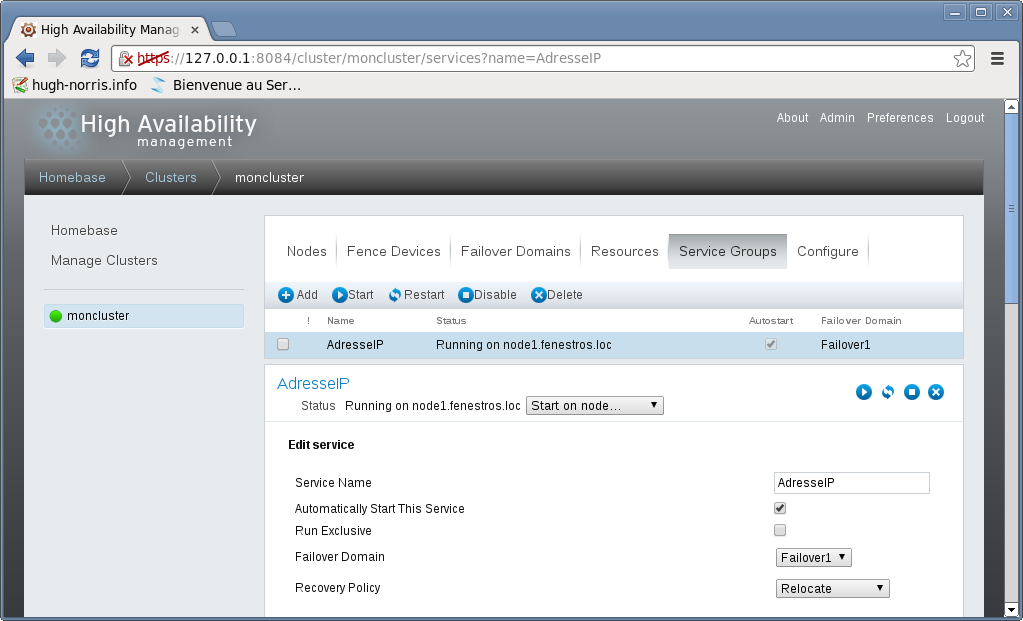The width and height of the screenshot is (1023, 621).
Task: Open the Start on node dropdown
Action: 594,406
